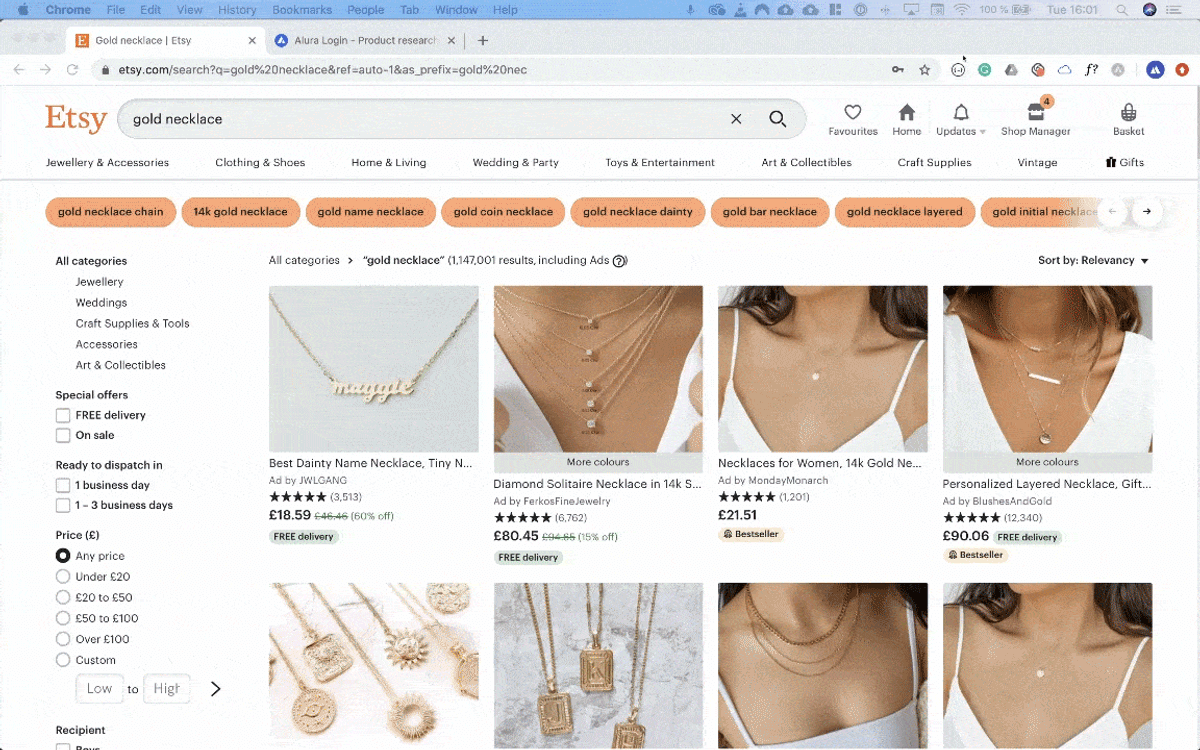
Task: Expand custom price range options
Action: (x=215, y=688)
